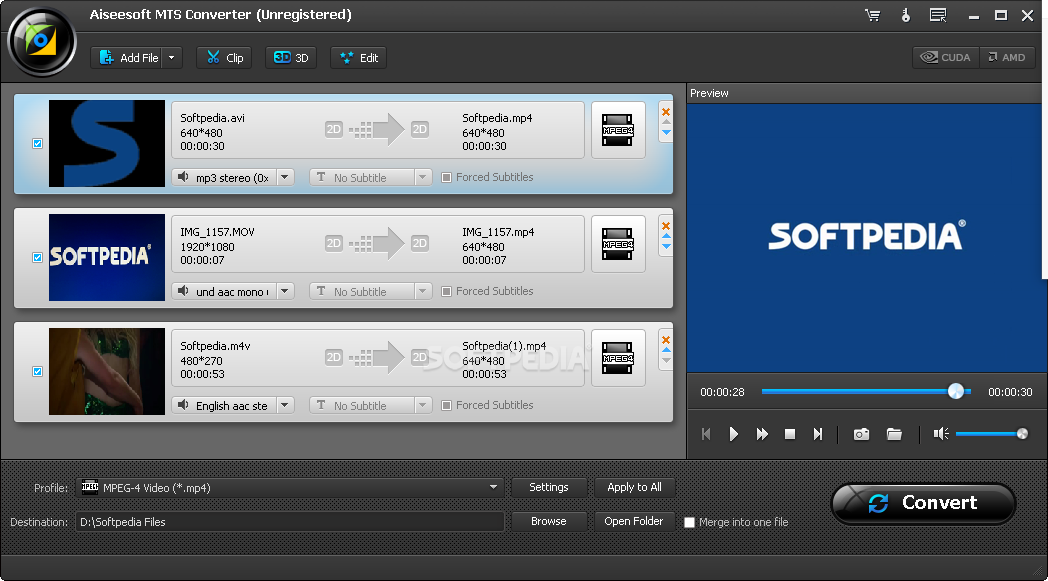Screen dimensions: 1048x581
Task: Uncheck the IMG_1157.MOV file checkbox
Action: point(37,257)
